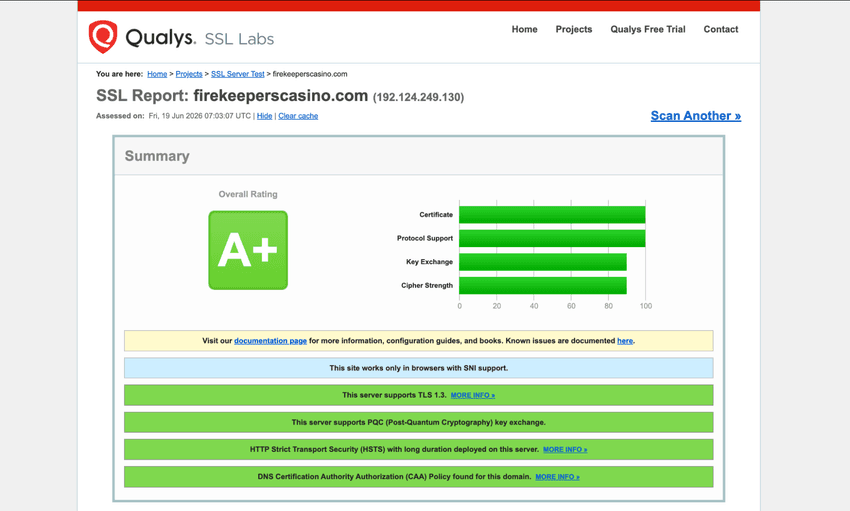Click the chart axis value '100'
The height and width of the screenshot is (511, 850).
click(x=646, y=306)
